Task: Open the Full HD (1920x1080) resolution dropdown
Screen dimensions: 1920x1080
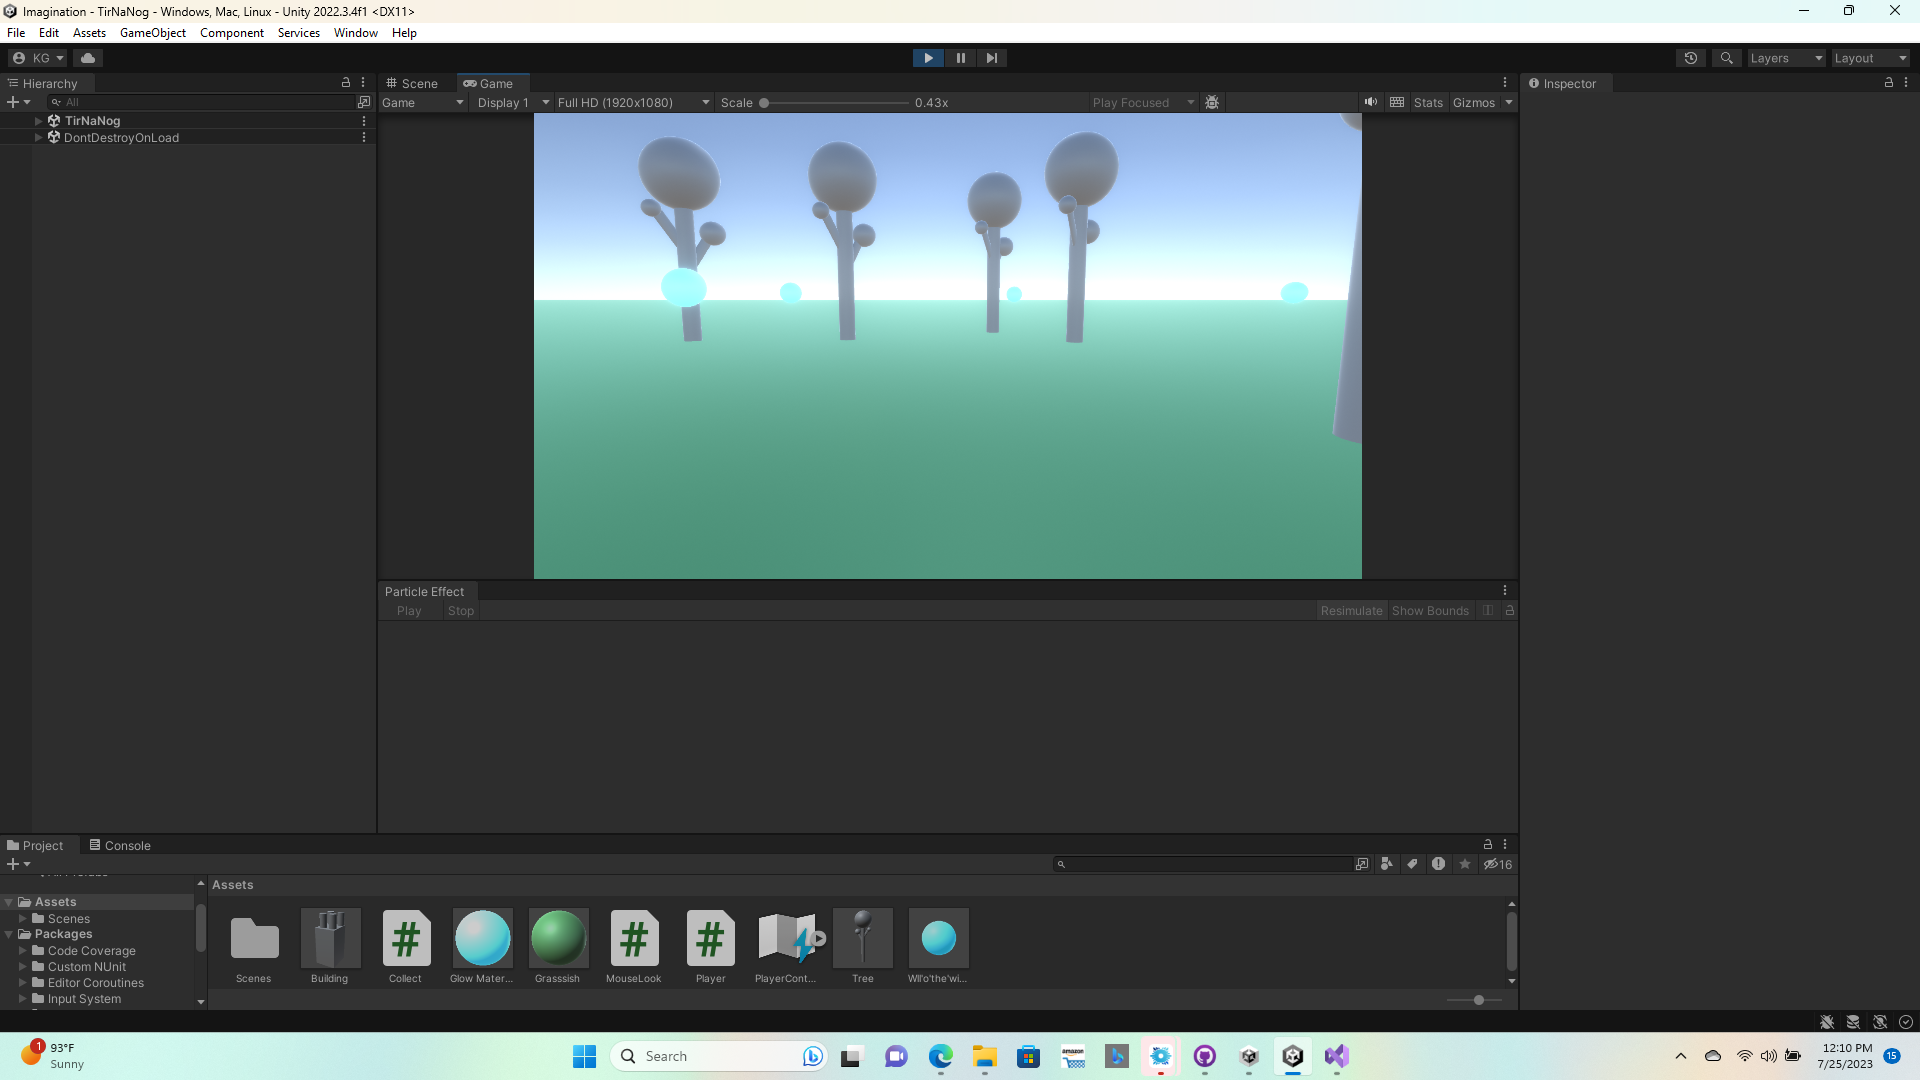Action: pyautogui.click(x=631, y=102)
